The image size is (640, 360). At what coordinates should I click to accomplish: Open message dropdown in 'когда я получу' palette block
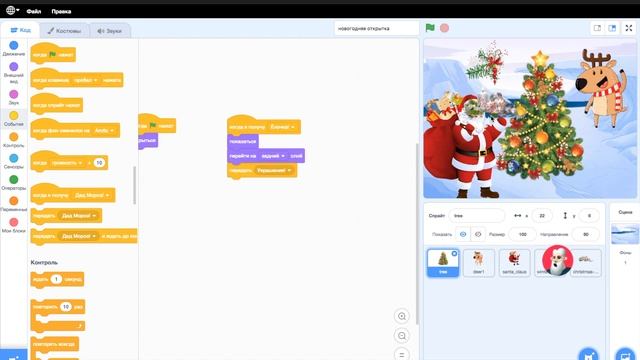(x=92, y=196)
